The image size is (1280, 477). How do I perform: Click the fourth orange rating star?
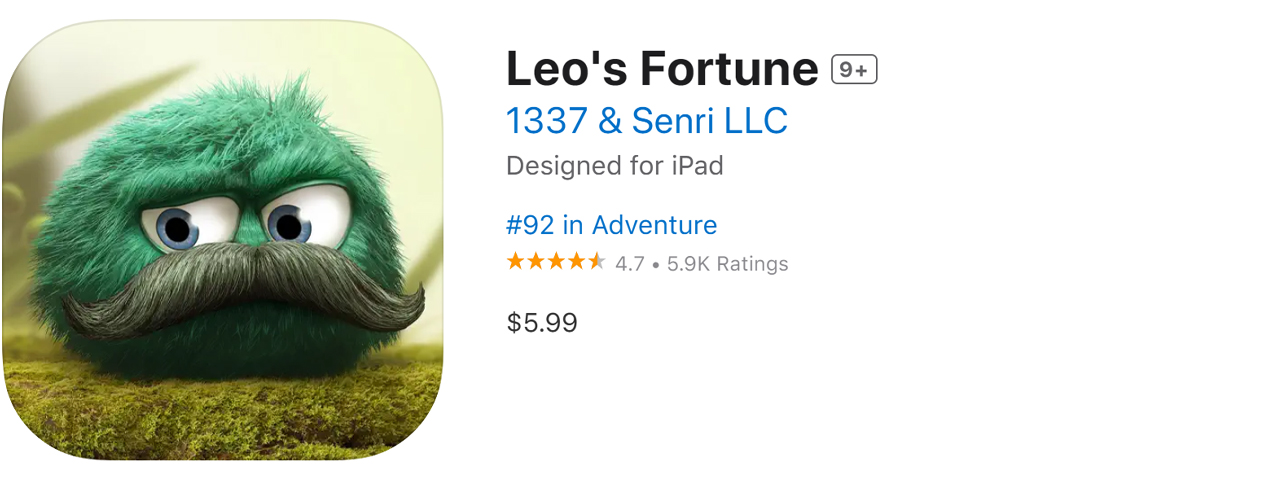coord(576,263)
